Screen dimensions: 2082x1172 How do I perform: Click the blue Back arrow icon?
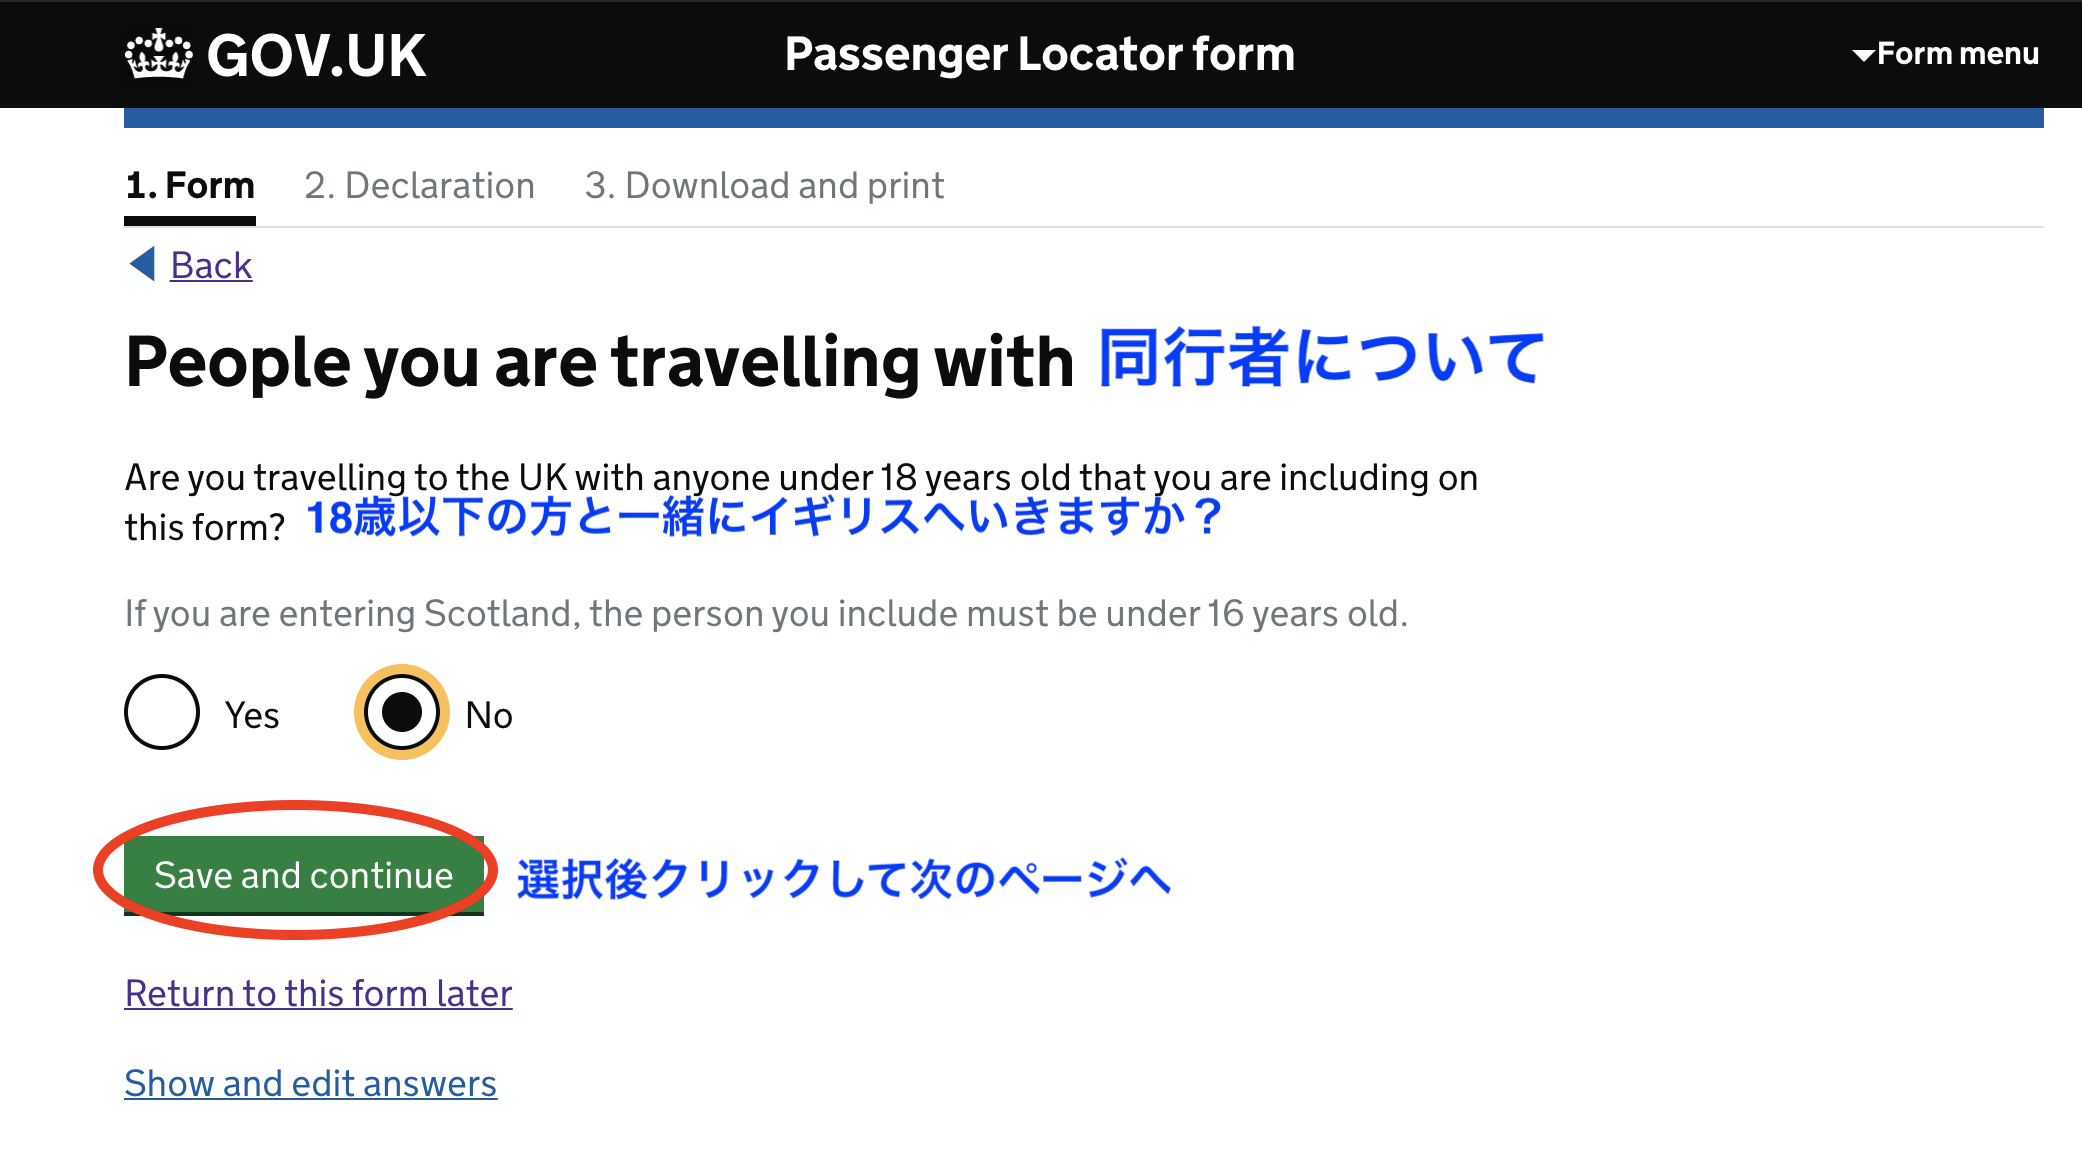(142, 264)
